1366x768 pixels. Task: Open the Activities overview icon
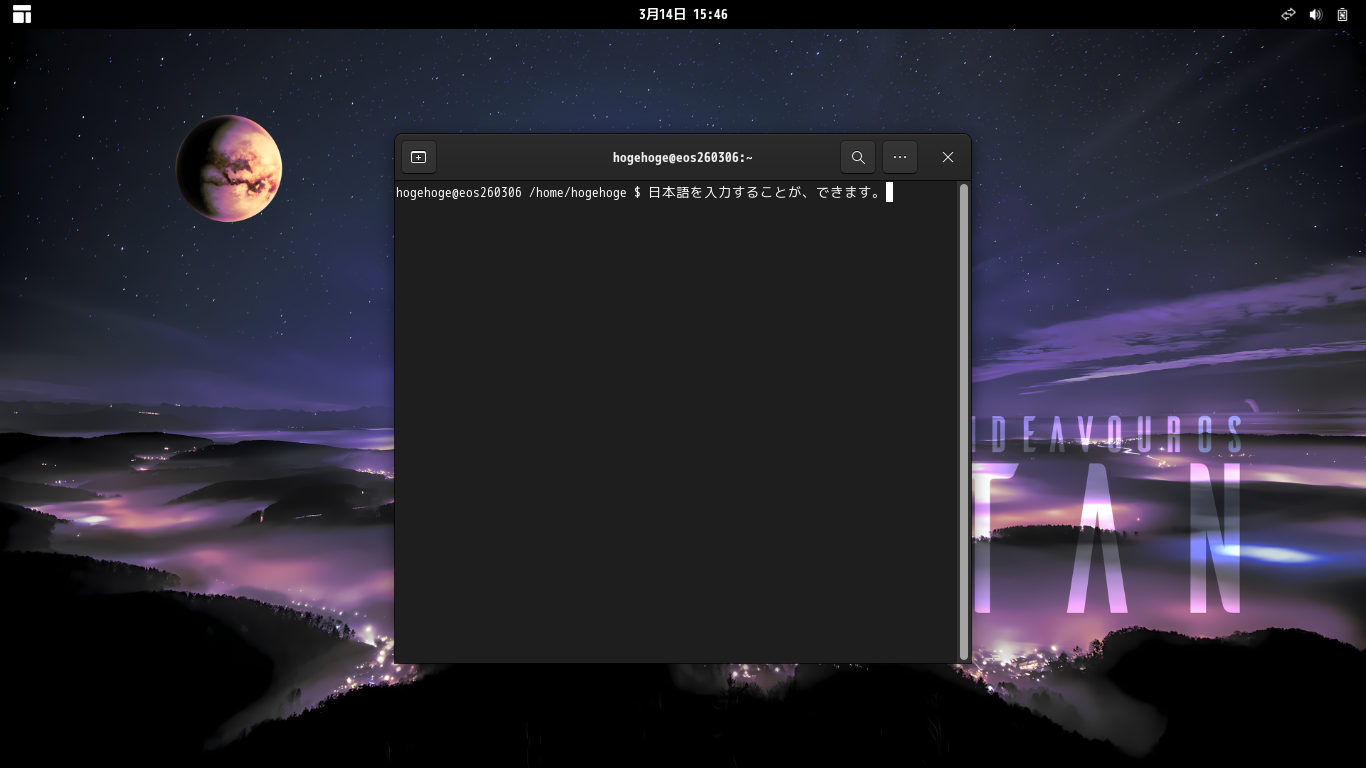click(x=22, y=14)
